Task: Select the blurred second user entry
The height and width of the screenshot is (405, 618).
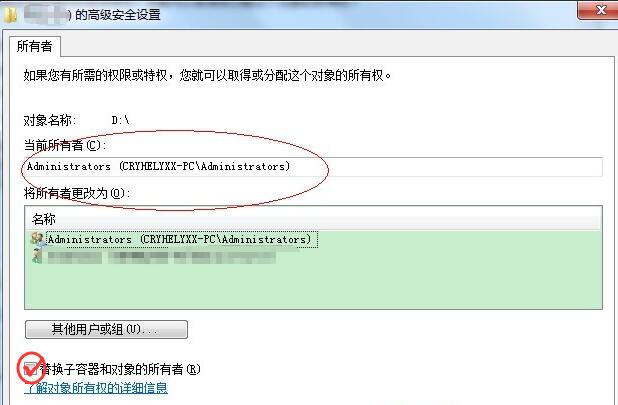Action: (x=162, y=258)
